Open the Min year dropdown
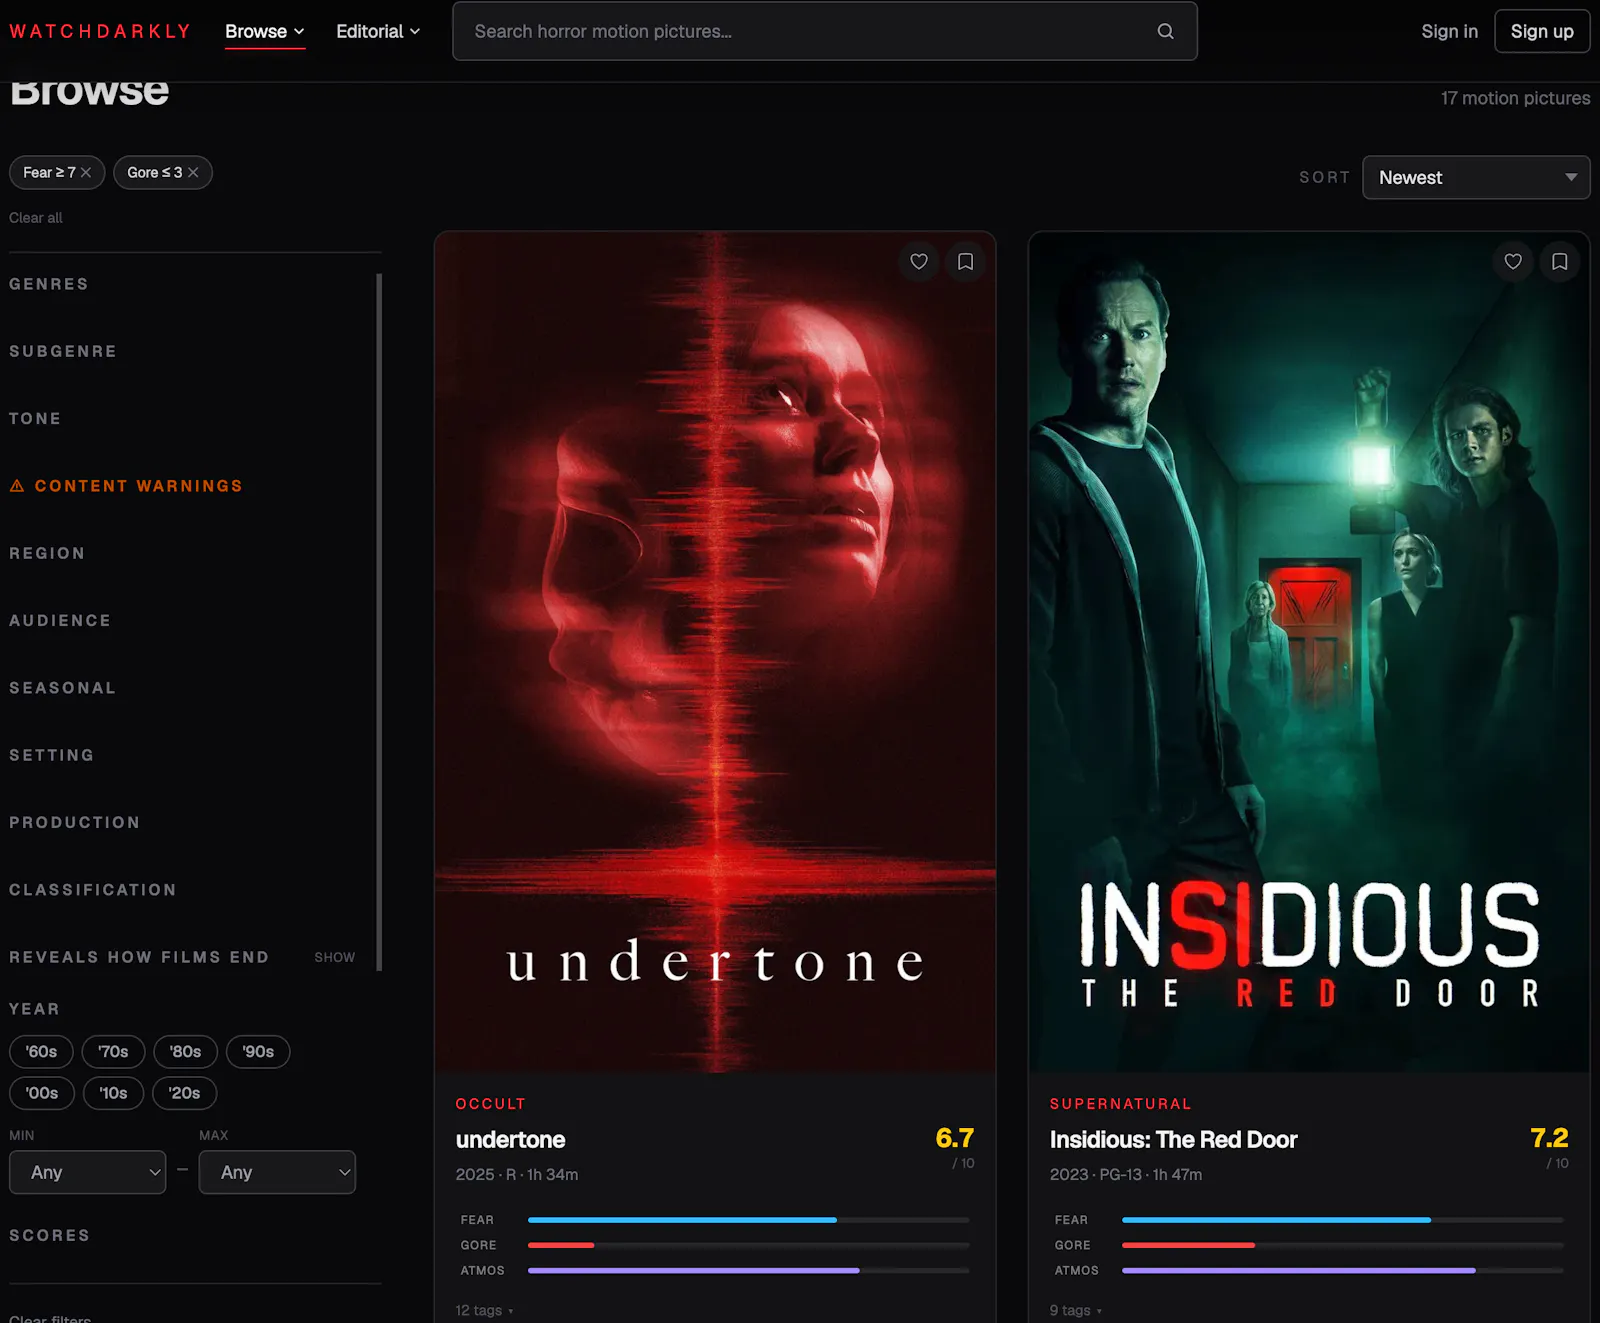 coord(87,1172)
